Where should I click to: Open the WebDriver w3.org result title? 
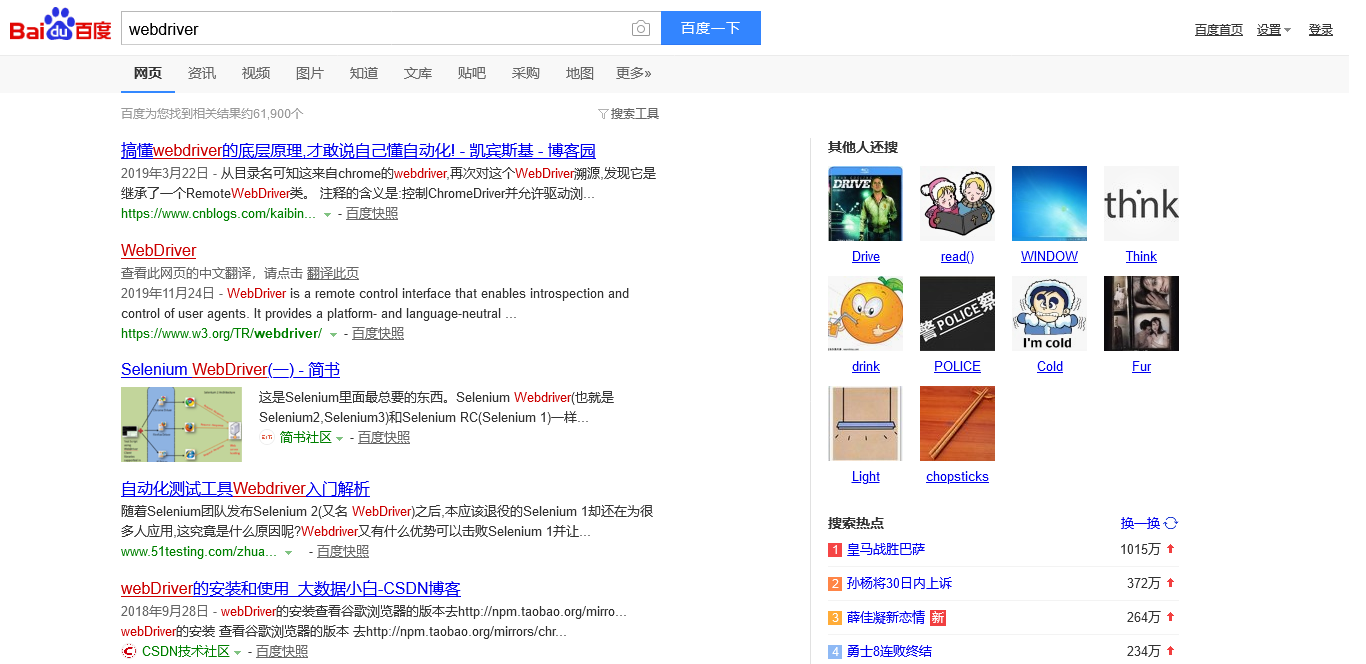click(158, 251)
